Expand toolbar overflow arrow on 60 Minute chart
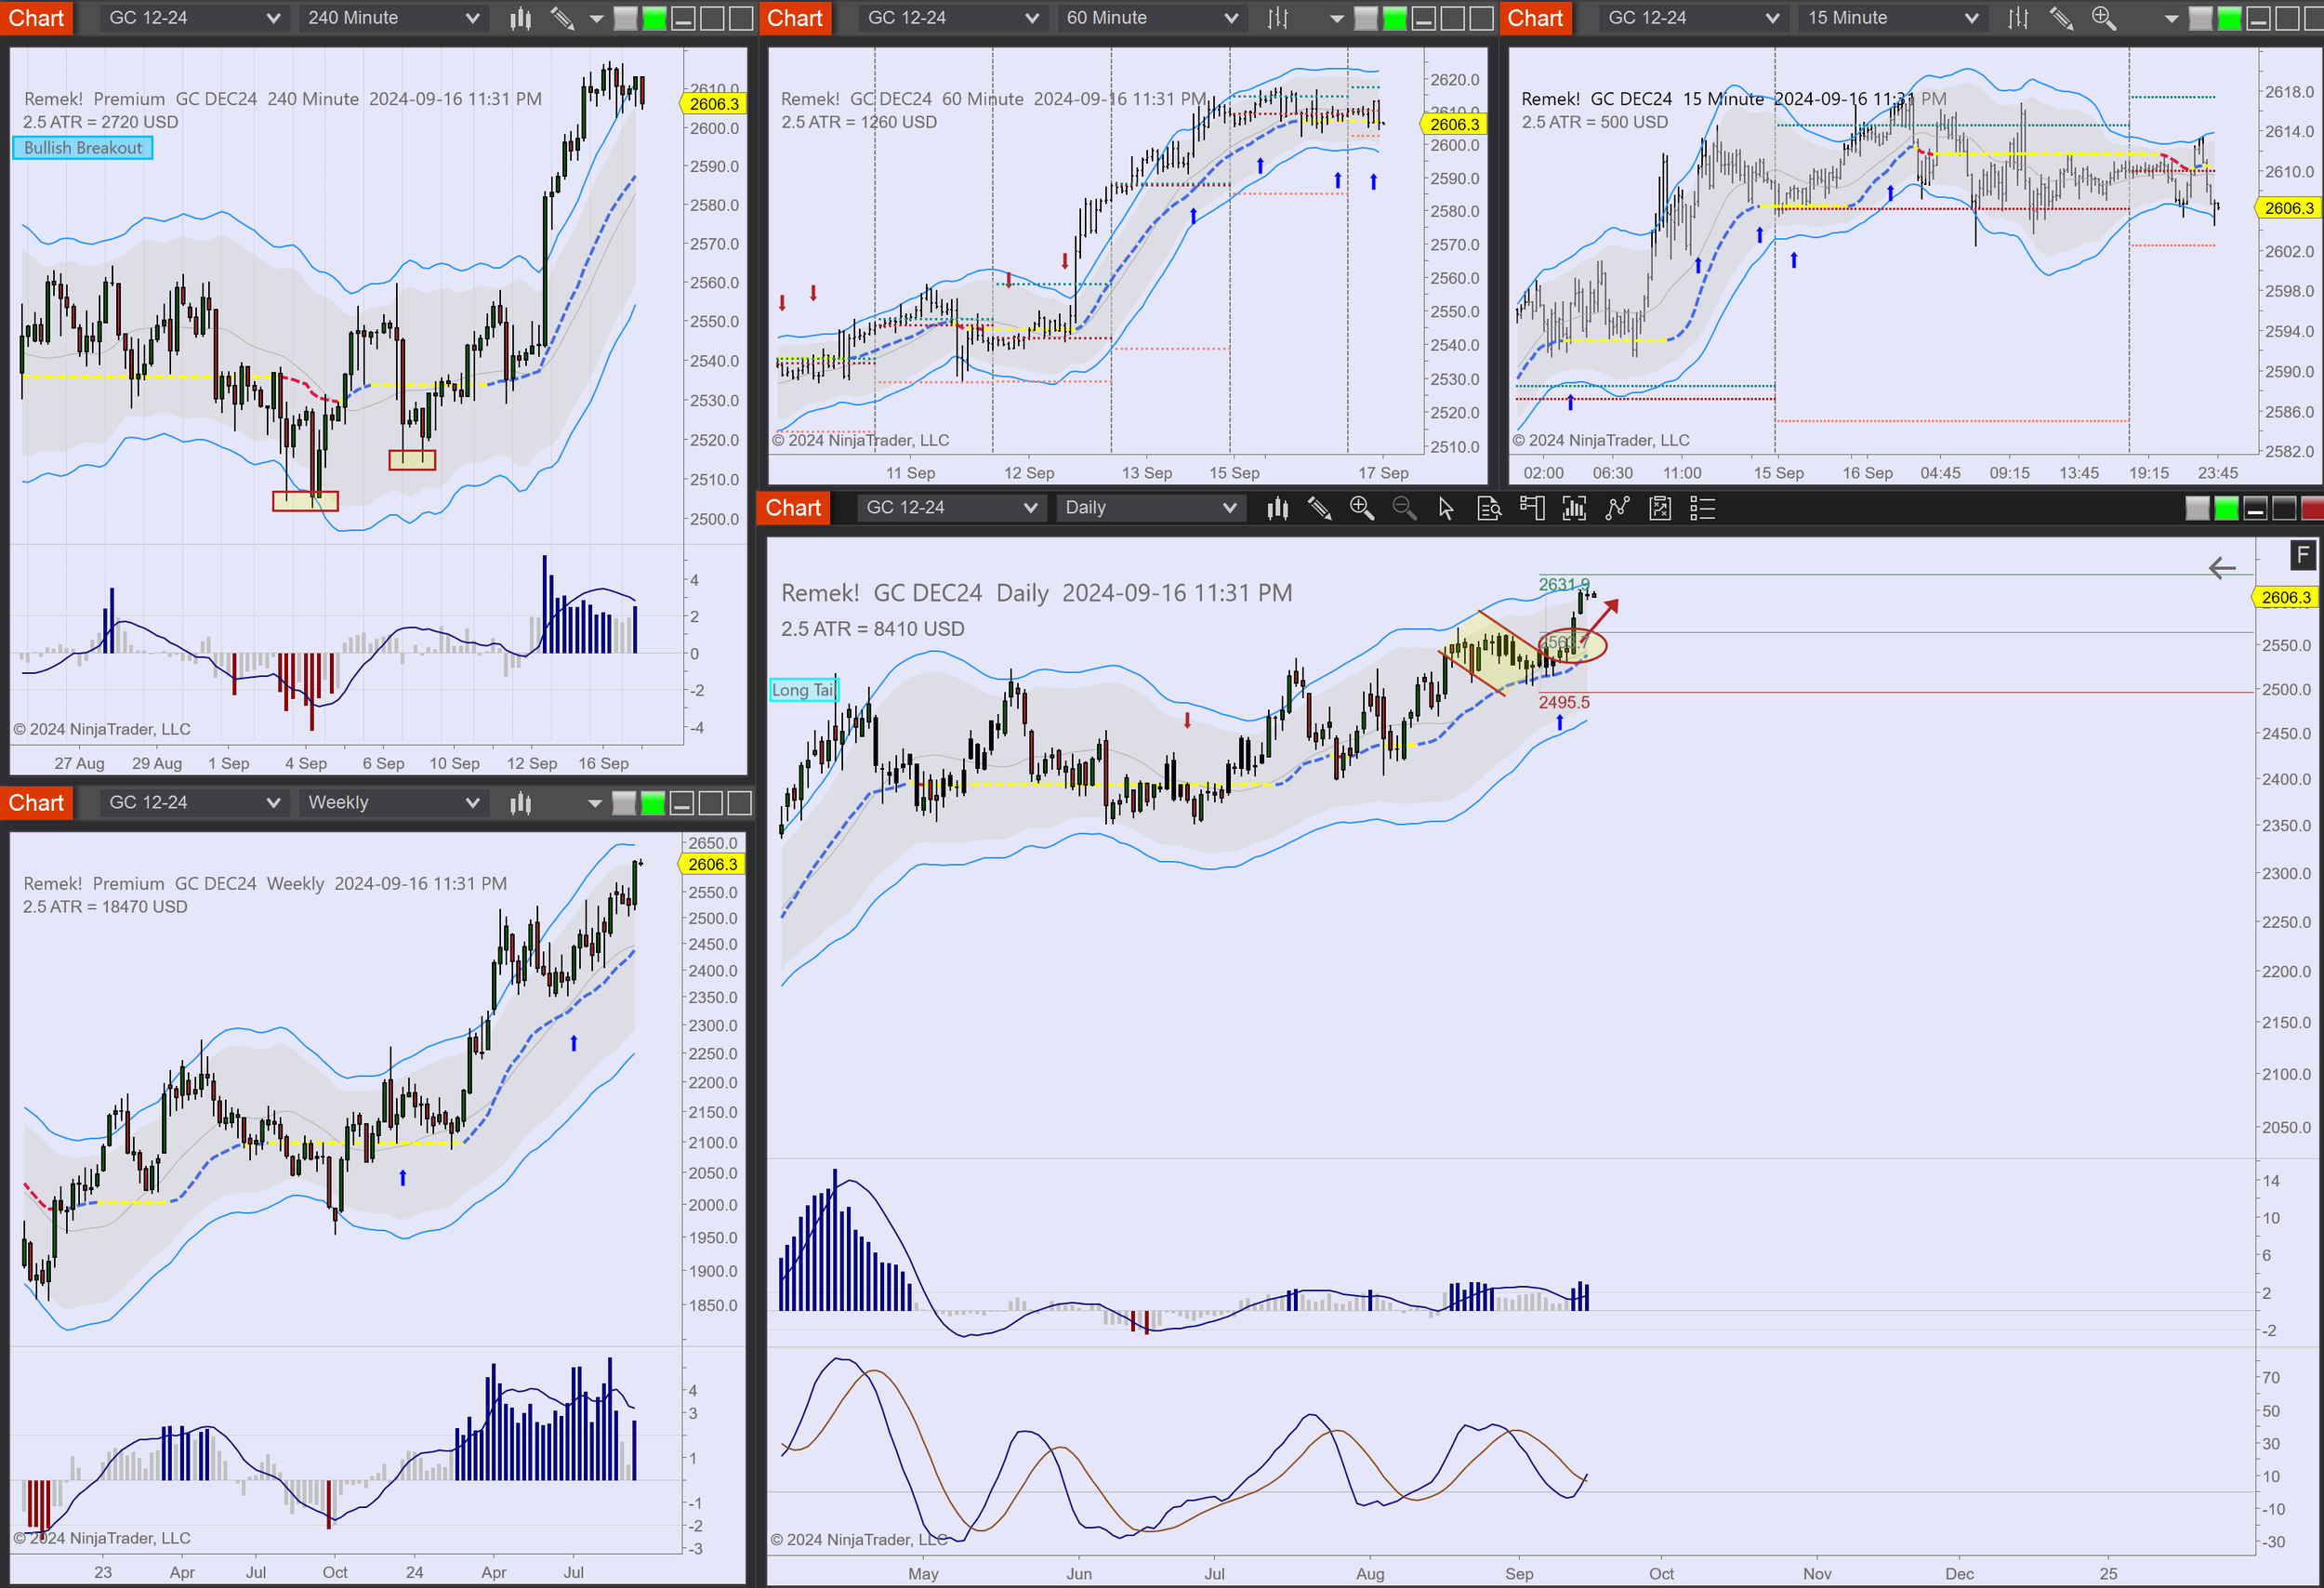 (x=1337, y=19)
